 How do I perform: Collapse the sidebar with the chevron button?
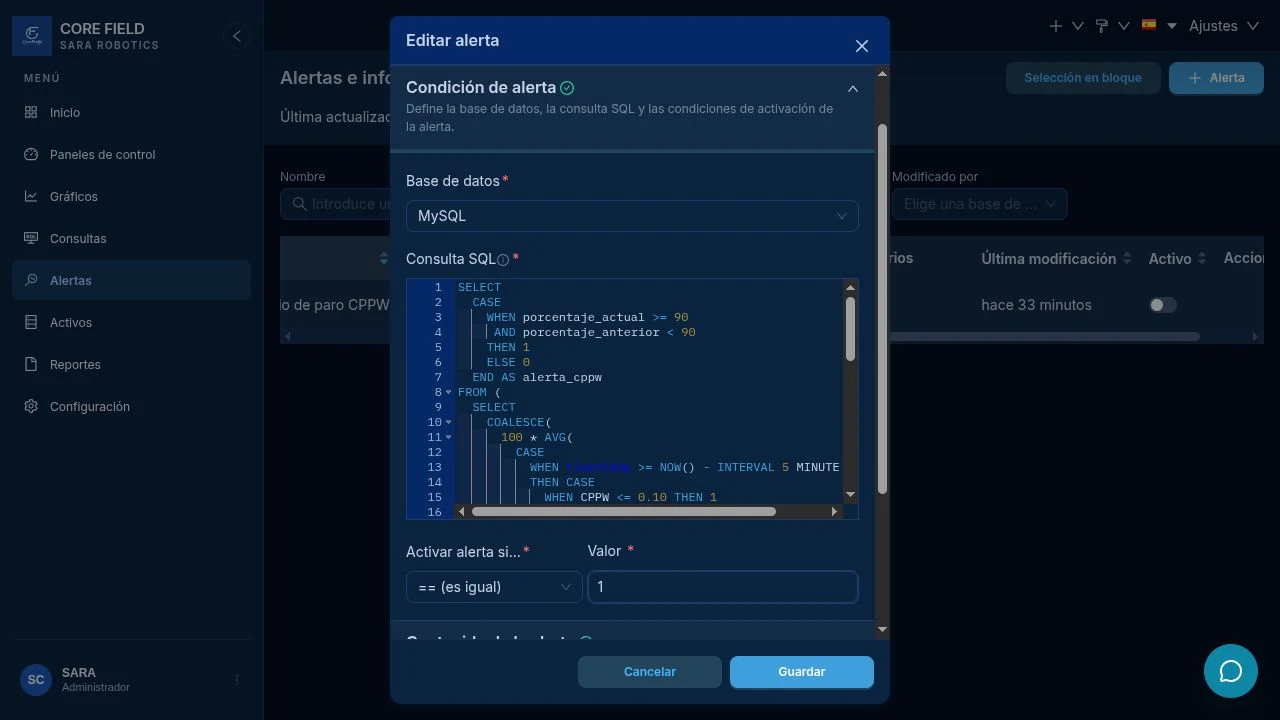[x=237, y=36]
